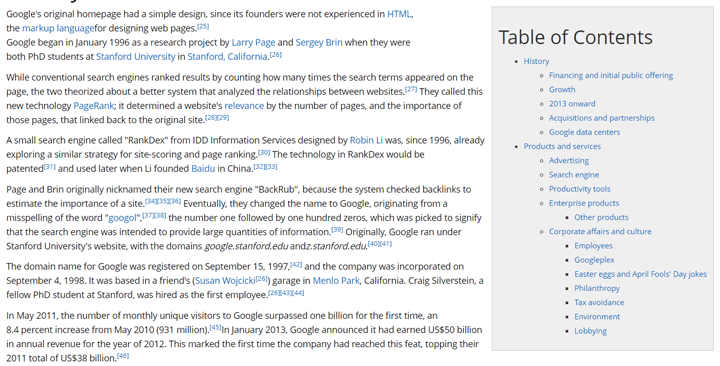The image size is (720, 366).
Task: Jump to the Tax avoidance section
Action: pos(599,304)
